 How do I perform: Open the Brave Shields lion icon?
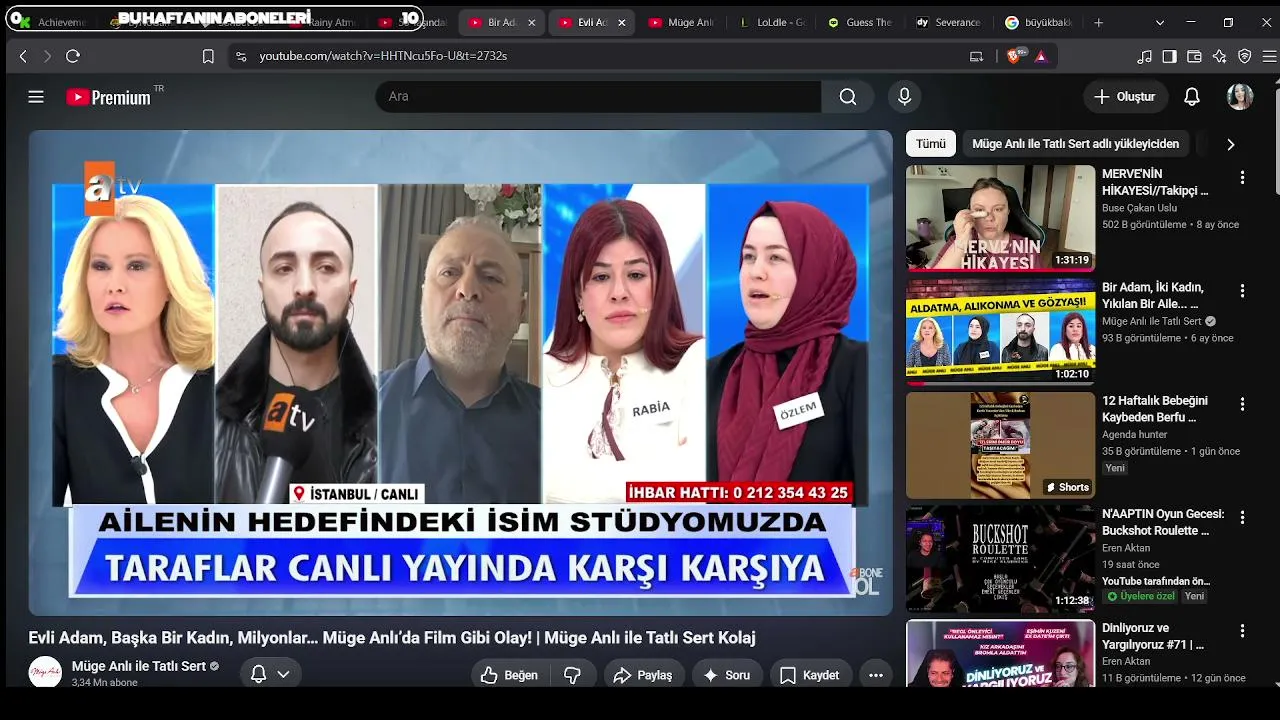(1014, 57)
